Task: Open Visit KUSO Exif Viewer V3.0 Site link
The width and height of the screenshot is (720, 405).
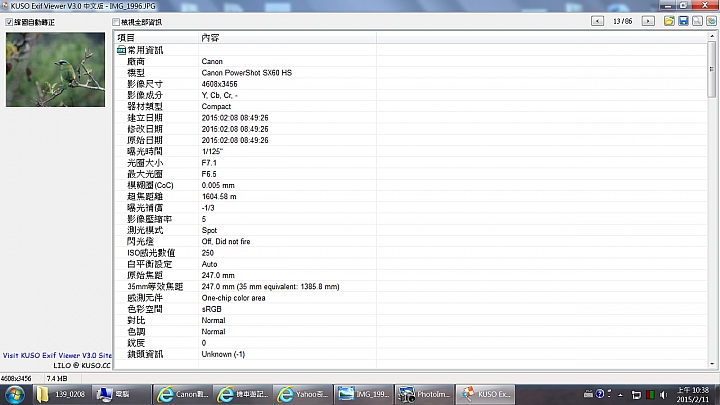Action: pos(57,355)
